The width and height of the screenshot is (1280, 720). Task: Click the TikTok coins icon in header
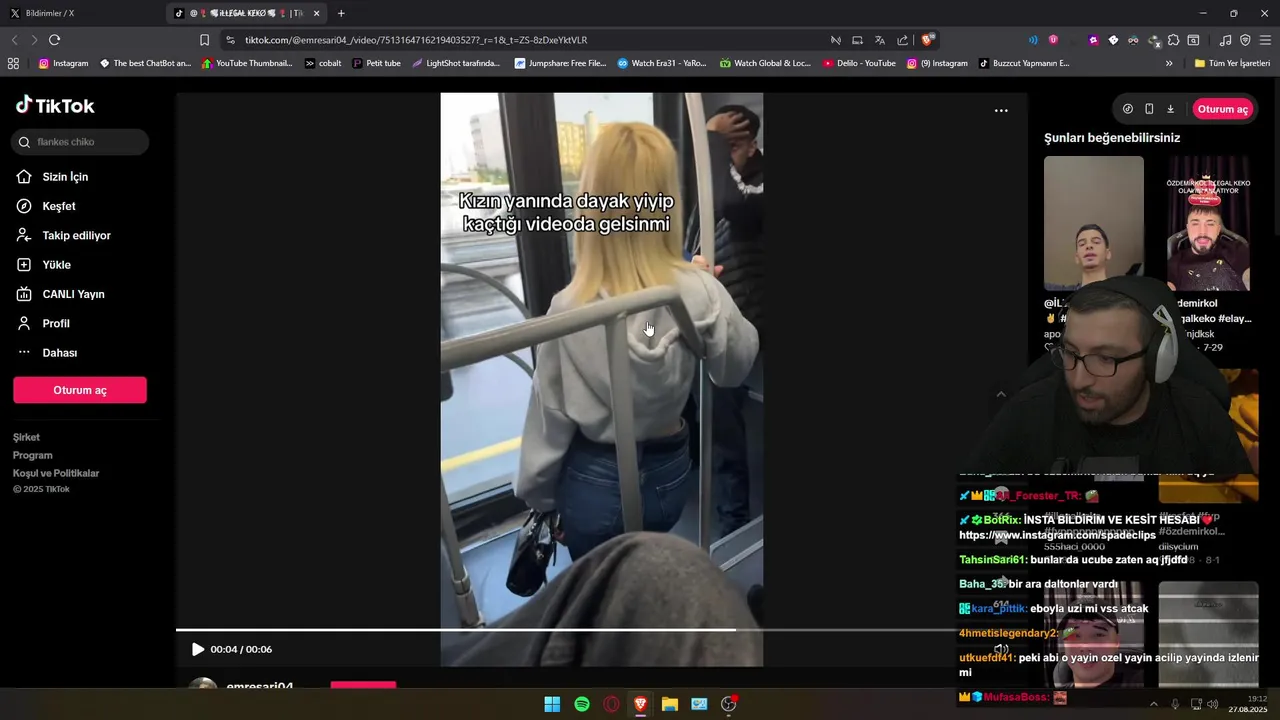[1128, 109]
